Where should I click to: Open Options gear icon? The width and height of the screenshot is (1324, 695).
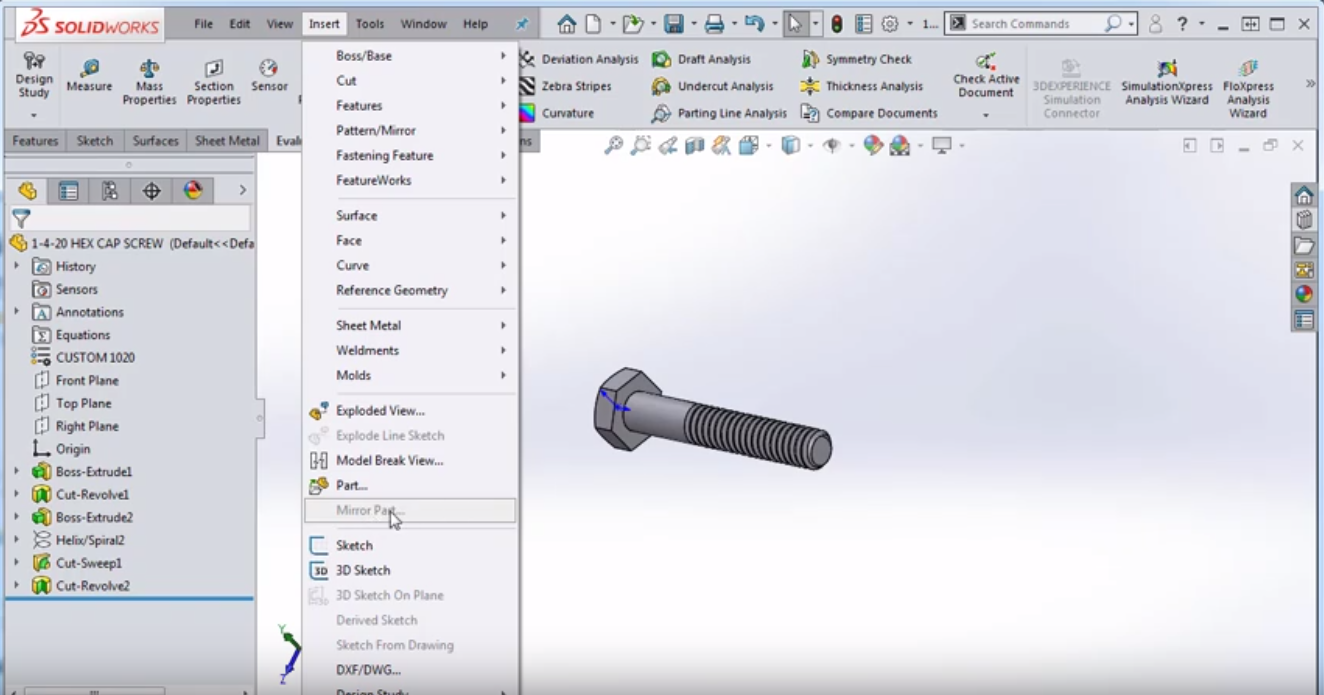[889, 24]
